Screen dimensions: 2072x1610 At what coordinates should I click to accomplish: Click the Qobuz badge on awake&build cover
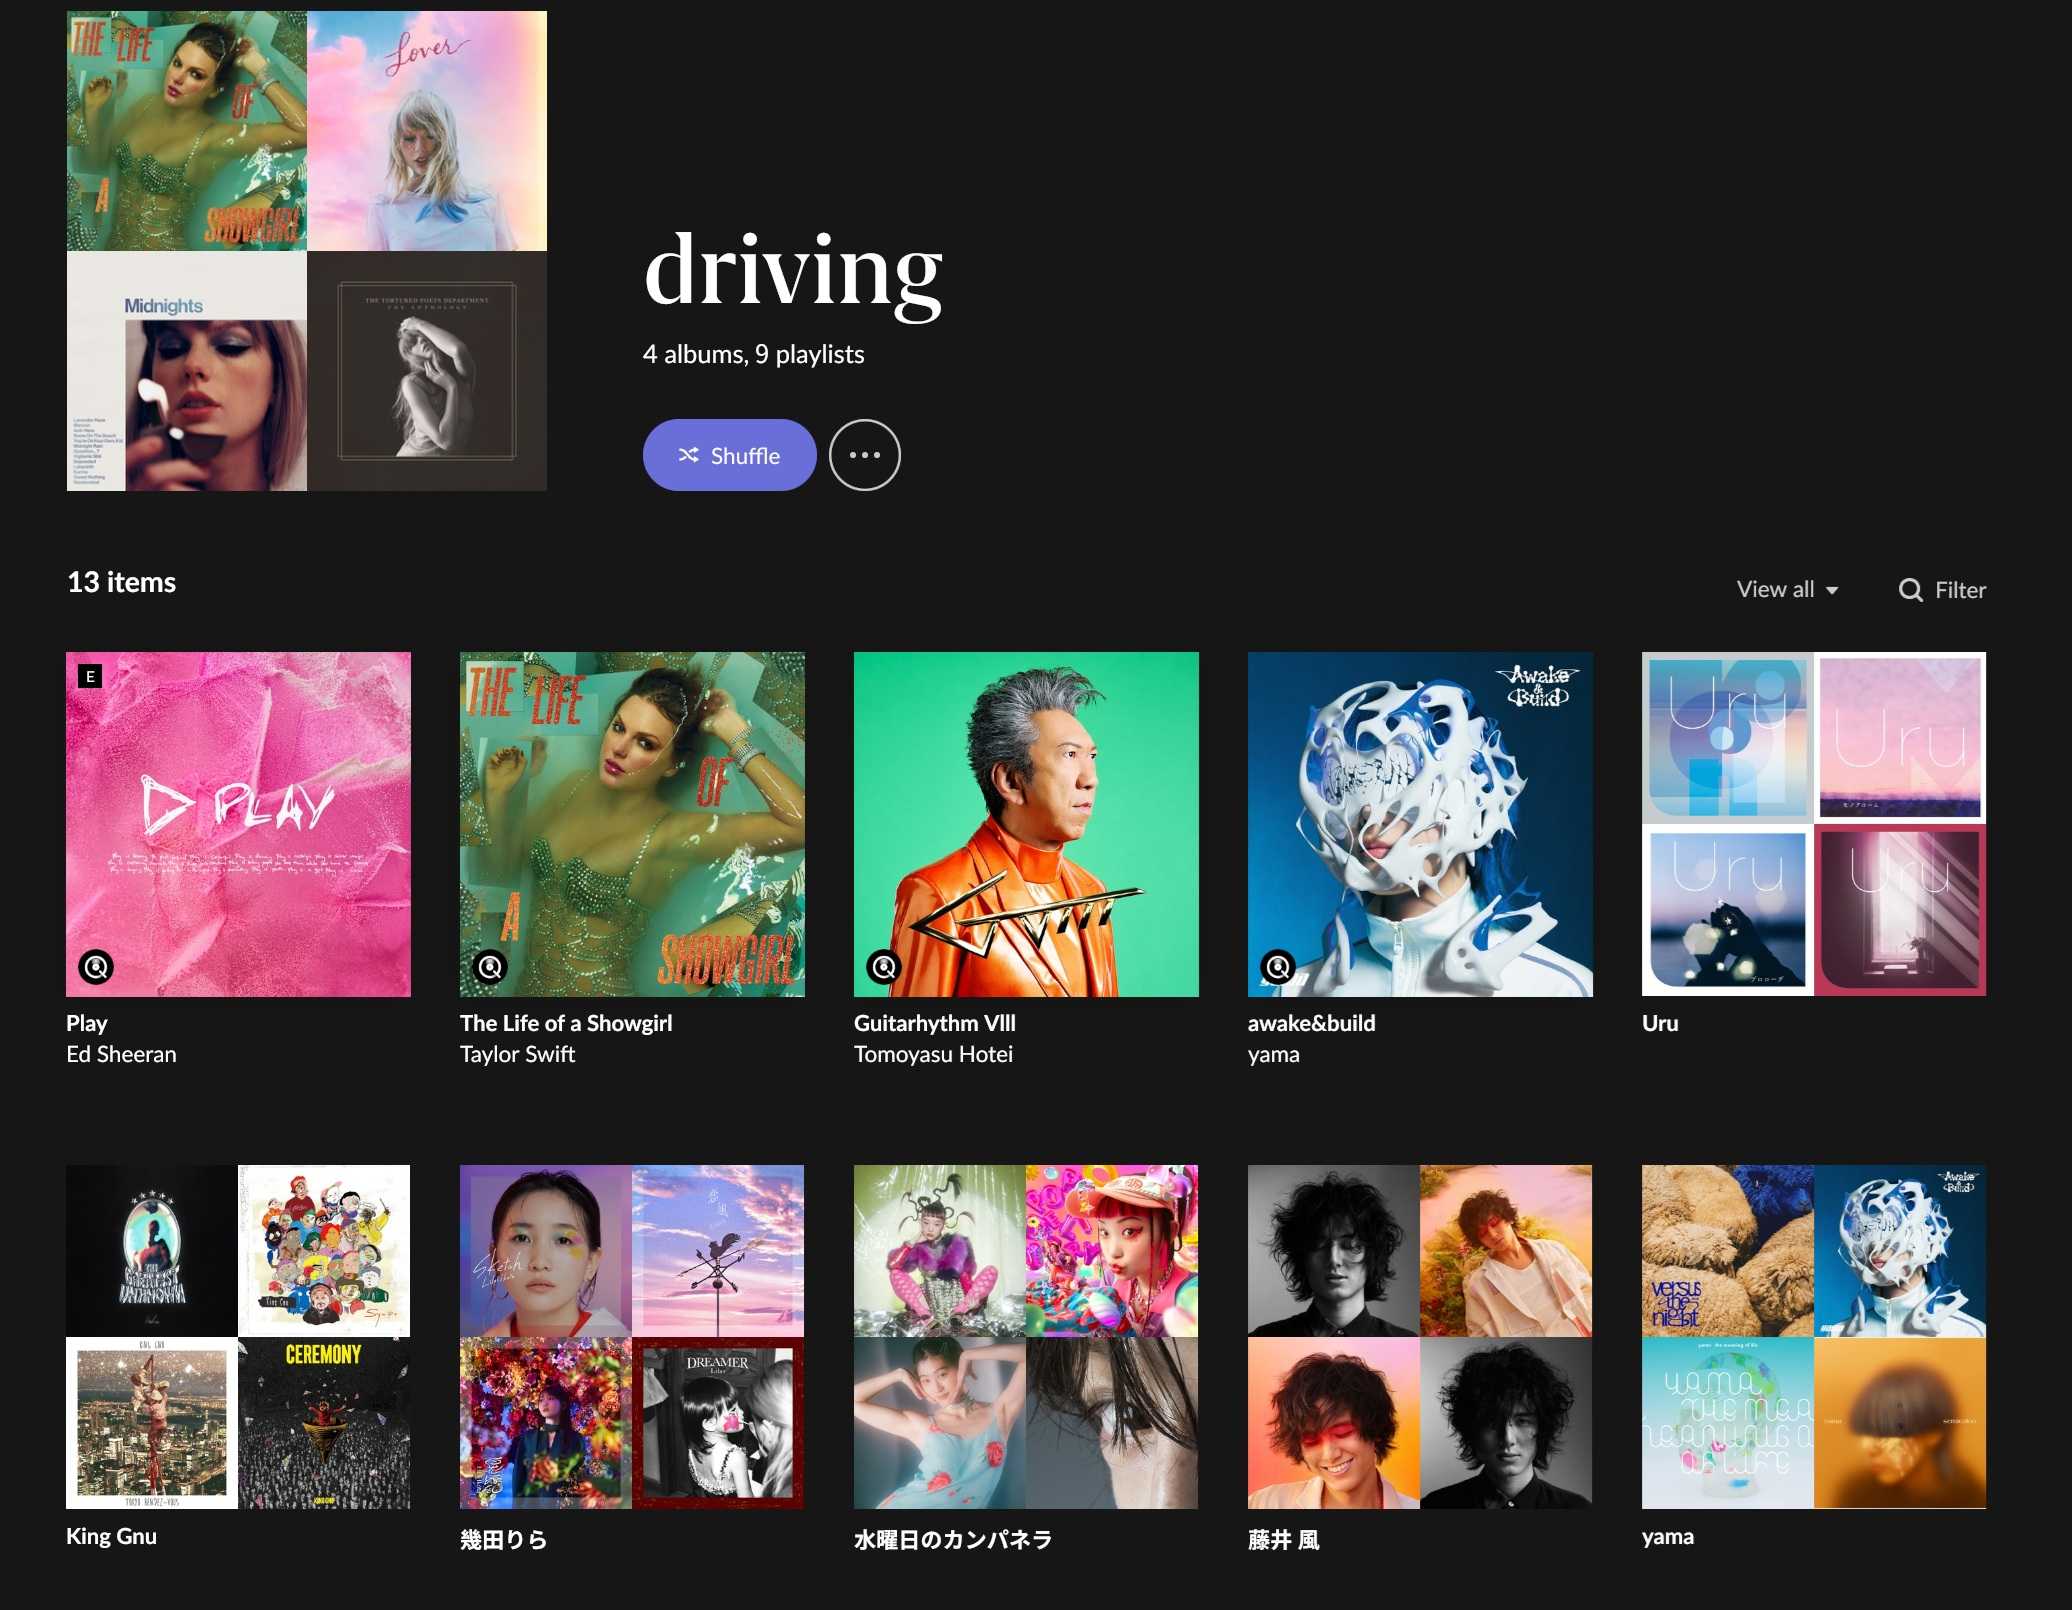tap(1278, 967)
